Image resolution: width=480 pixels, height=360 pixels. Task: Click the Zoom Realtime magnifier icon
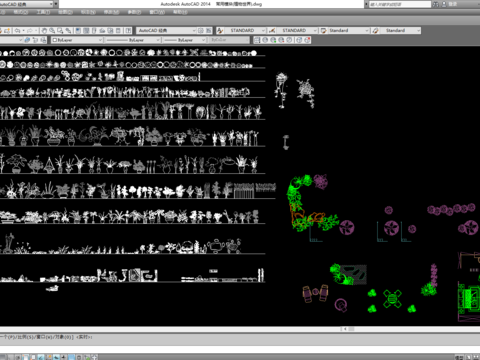coord(52,31)
